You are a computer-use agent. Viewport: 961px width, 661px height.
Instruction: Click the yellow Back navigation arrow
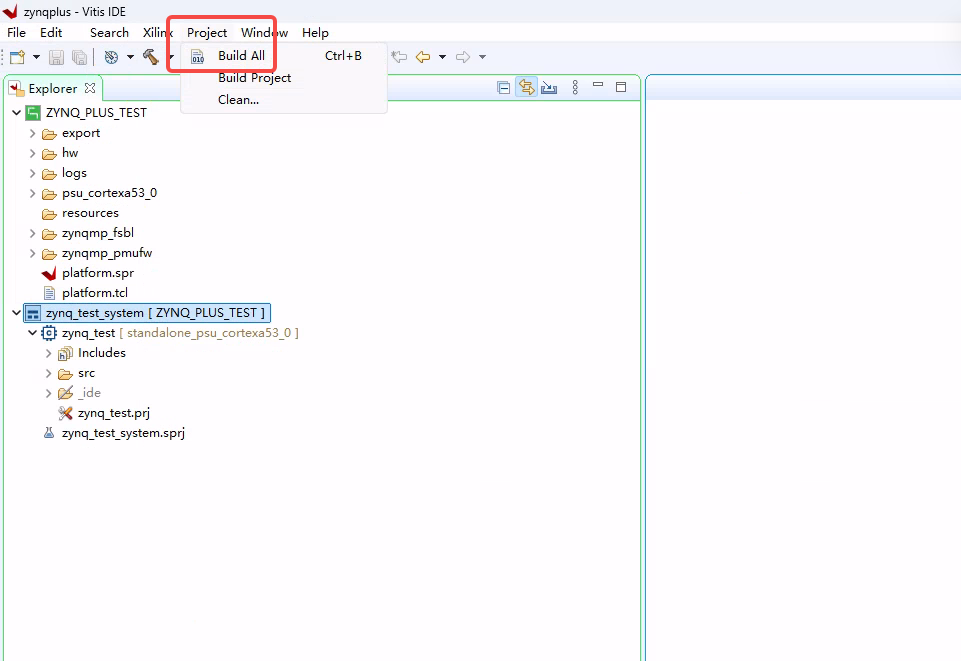pos(423,57)
